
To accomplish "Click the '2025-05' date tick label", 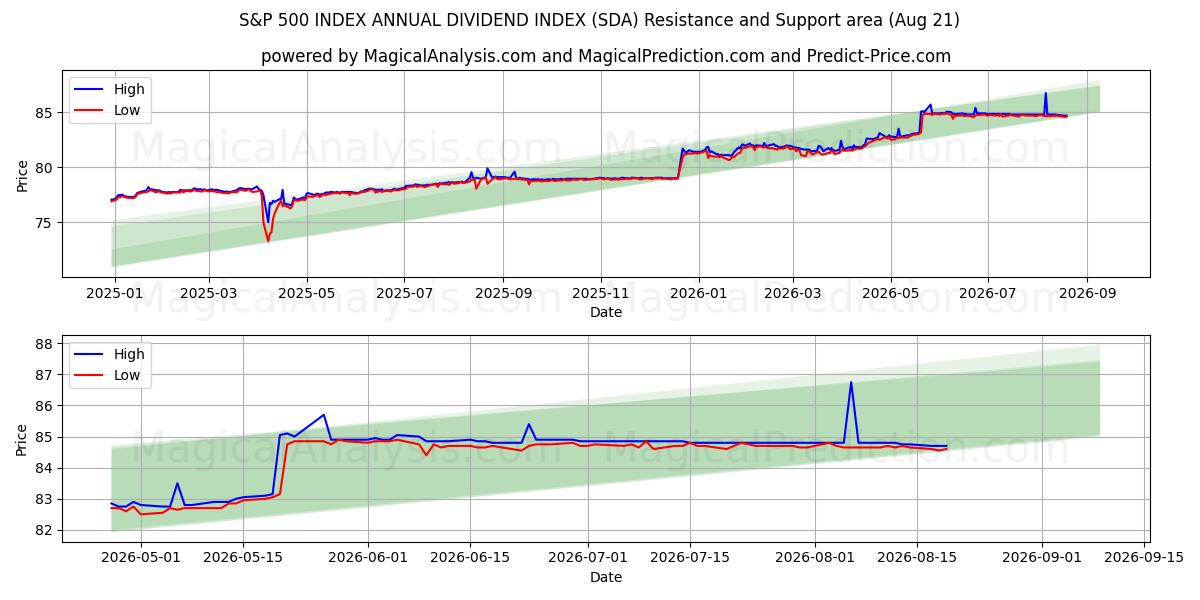I will 306,294.
